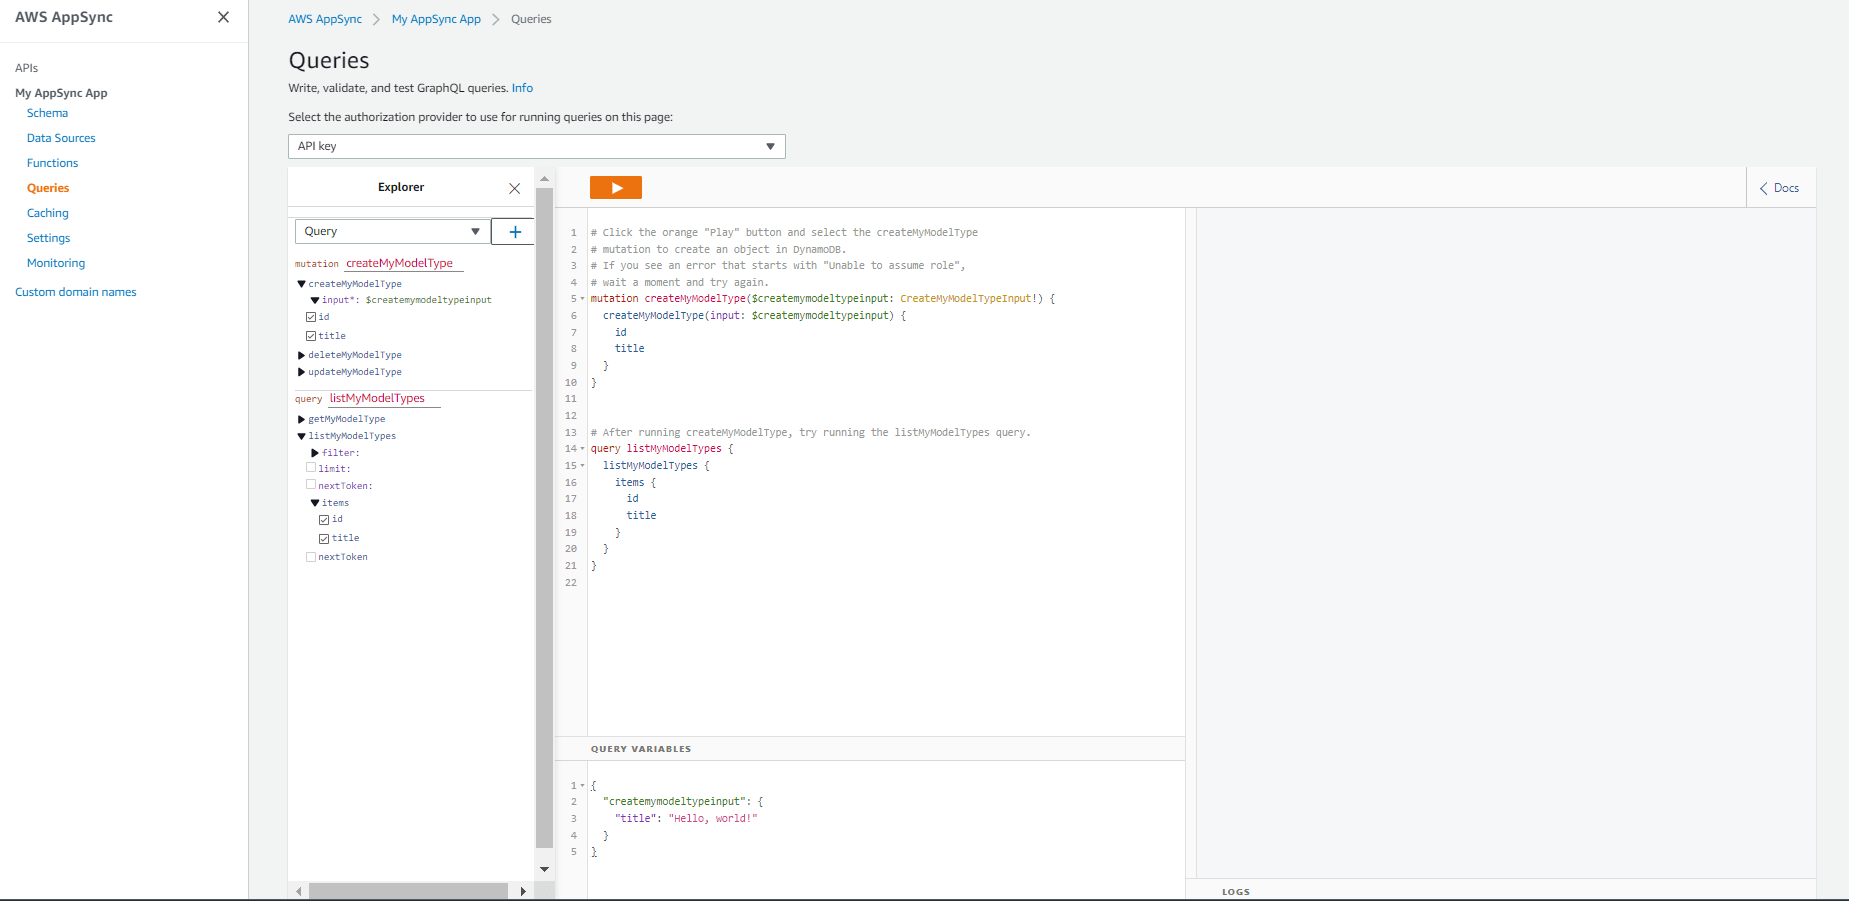
Task: Click the LOGS panel header
Action: [x=1236, y=892]
